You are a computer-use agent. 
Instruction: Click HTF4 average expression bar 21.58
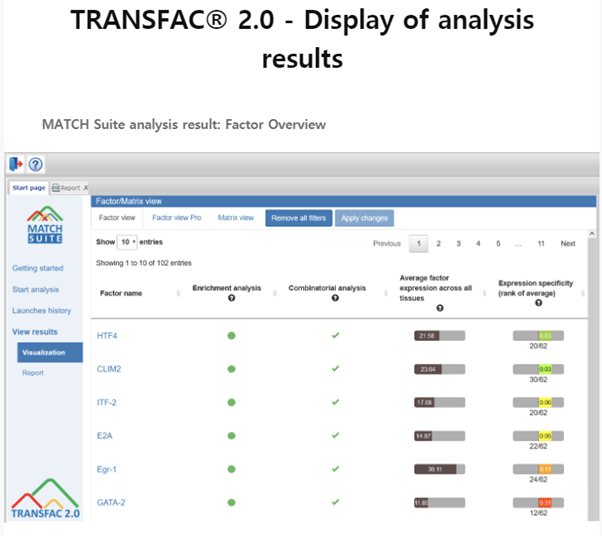click(x=440, y=336)
